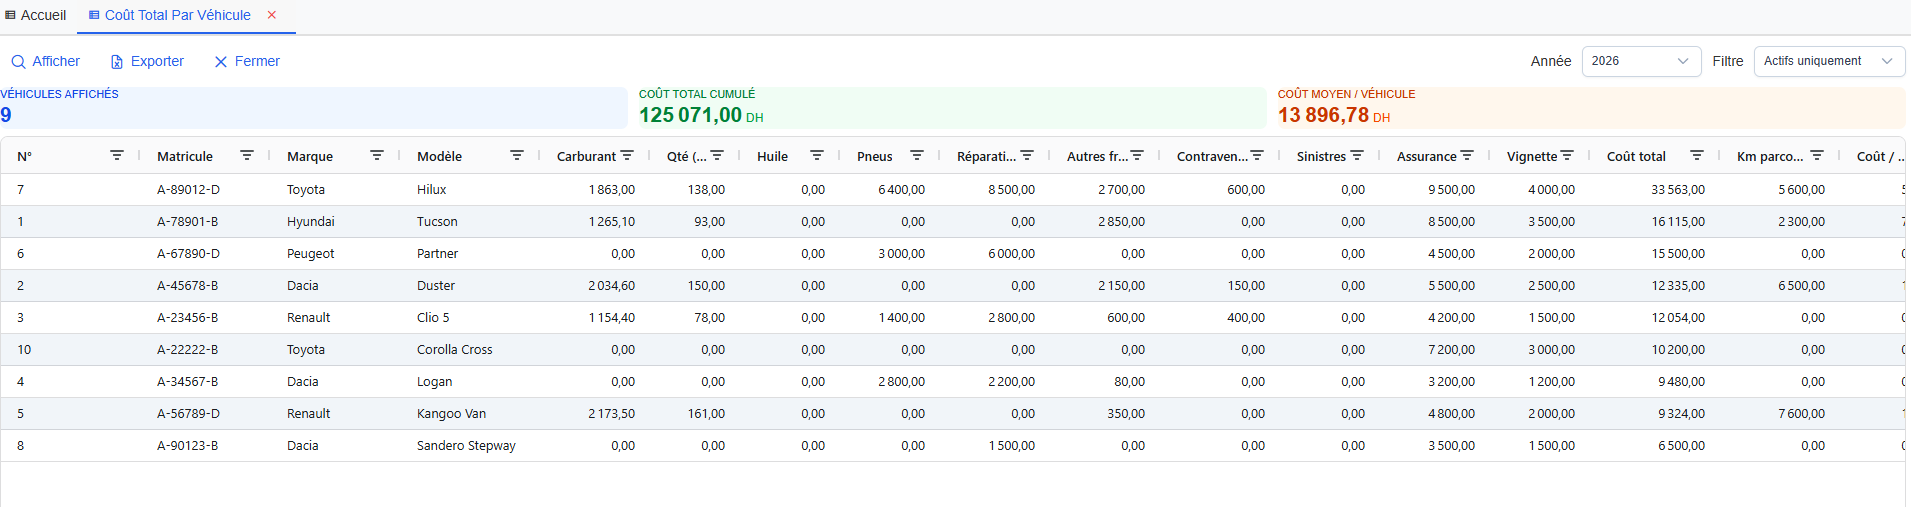Screen dimensions: 1911x507
Task: Expand the Année 2026 dropdown
Action: (1641, 61)
